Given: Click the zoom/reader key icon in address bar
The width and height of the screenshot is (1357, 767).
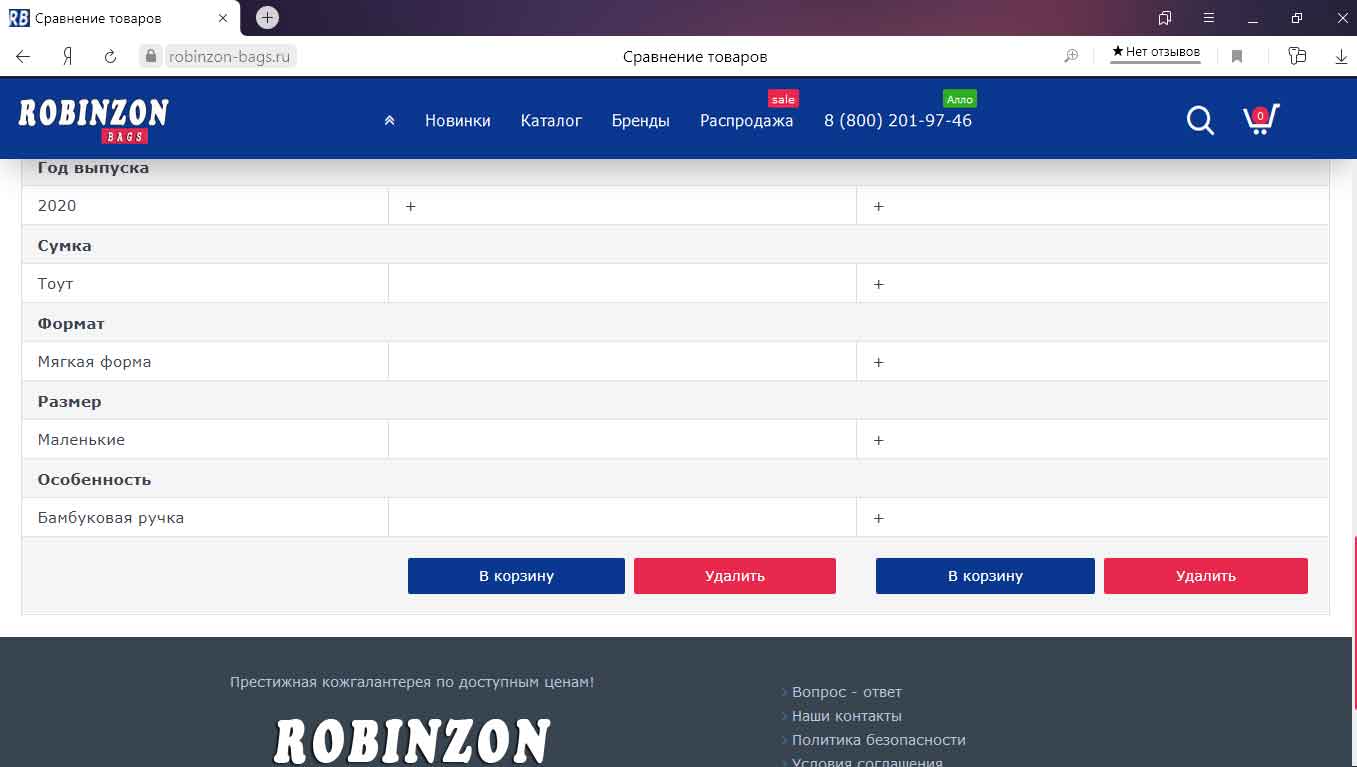Looking at the screenshot, I should [1071, 57].
